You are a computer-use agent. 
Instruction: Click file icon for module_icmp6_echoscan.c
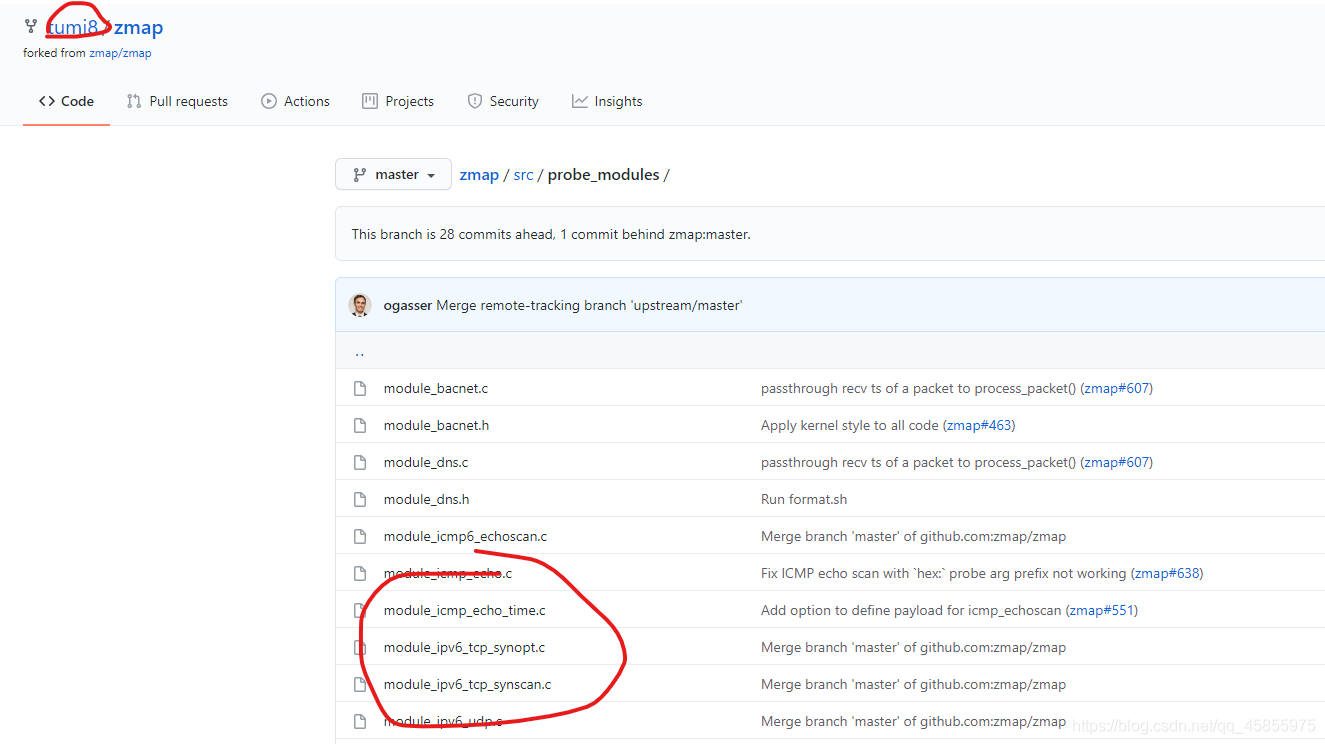click(360, 536)
